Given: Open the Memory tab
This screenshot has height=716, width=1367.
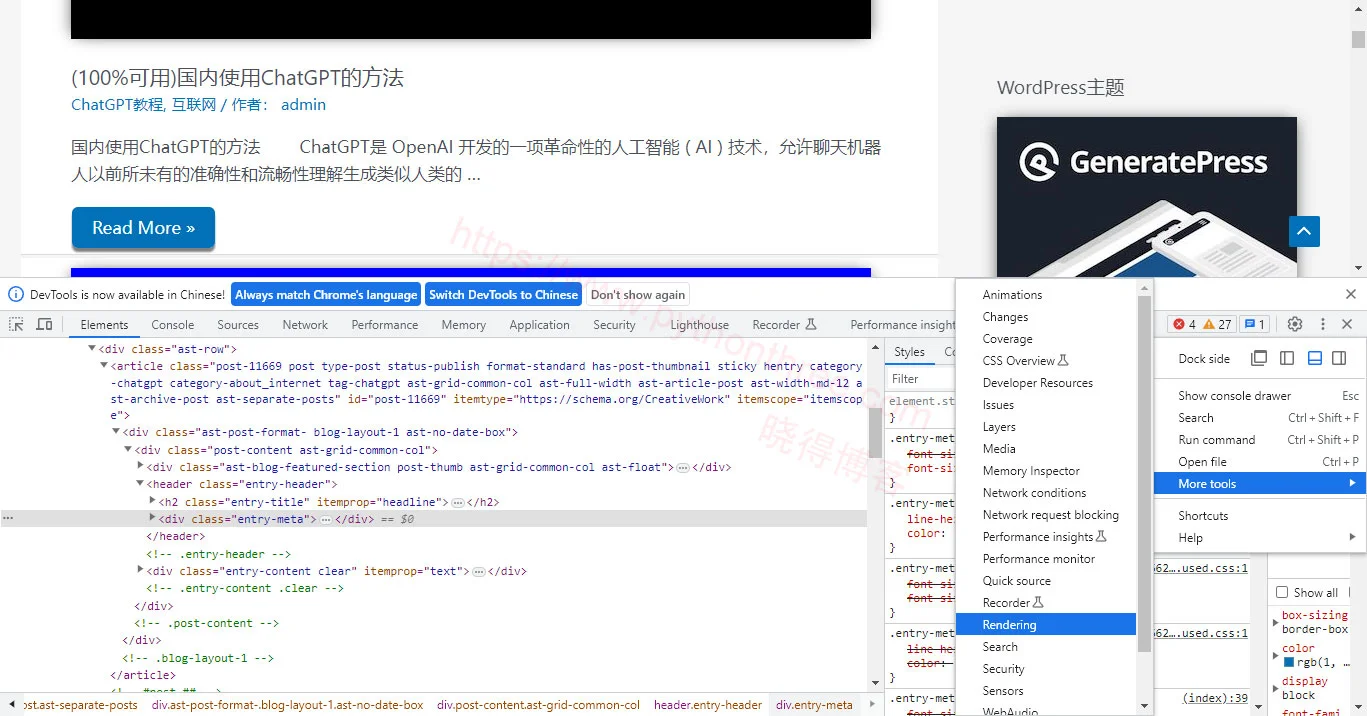Looking at the screenshot, I should tap(464, 325).
